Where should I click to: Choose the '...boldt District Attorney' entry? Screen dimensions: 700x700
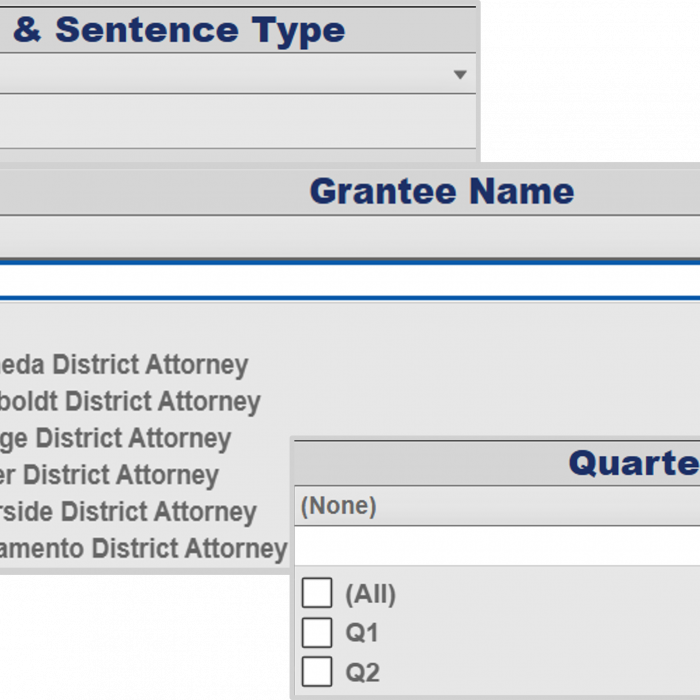tap(130, 402)
